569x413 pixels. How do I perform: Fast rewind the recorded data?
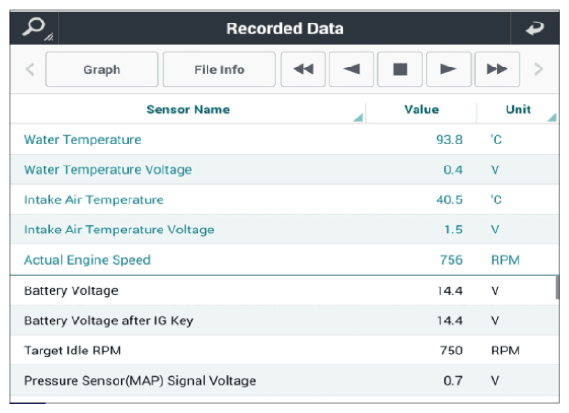tap(303, 69)
